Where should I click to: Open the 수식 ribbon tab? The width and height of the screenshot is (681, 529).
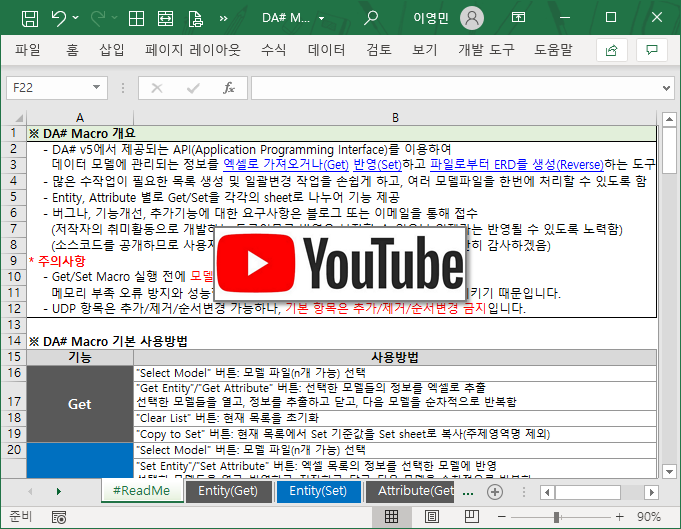(274, 50)
